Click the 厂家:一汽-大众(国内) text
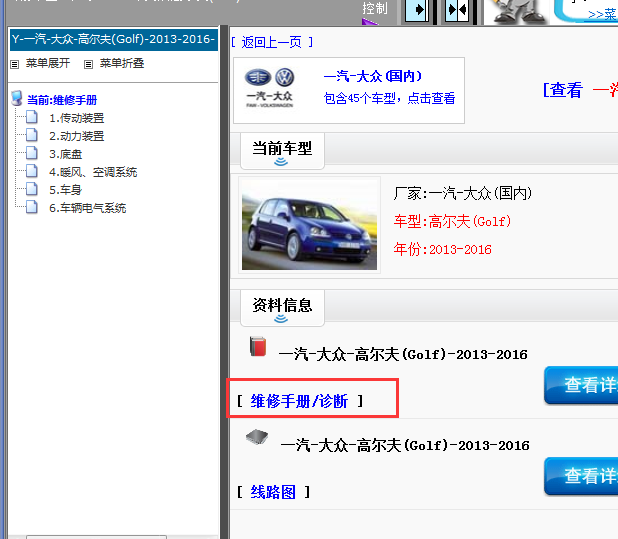The width and height of the screenshot is (618, 539). click(x=463, y=193)
